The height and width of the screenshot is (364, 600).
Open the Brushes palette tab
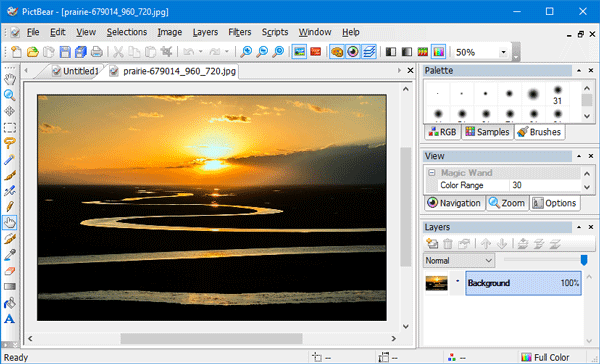tap(540, 132)
